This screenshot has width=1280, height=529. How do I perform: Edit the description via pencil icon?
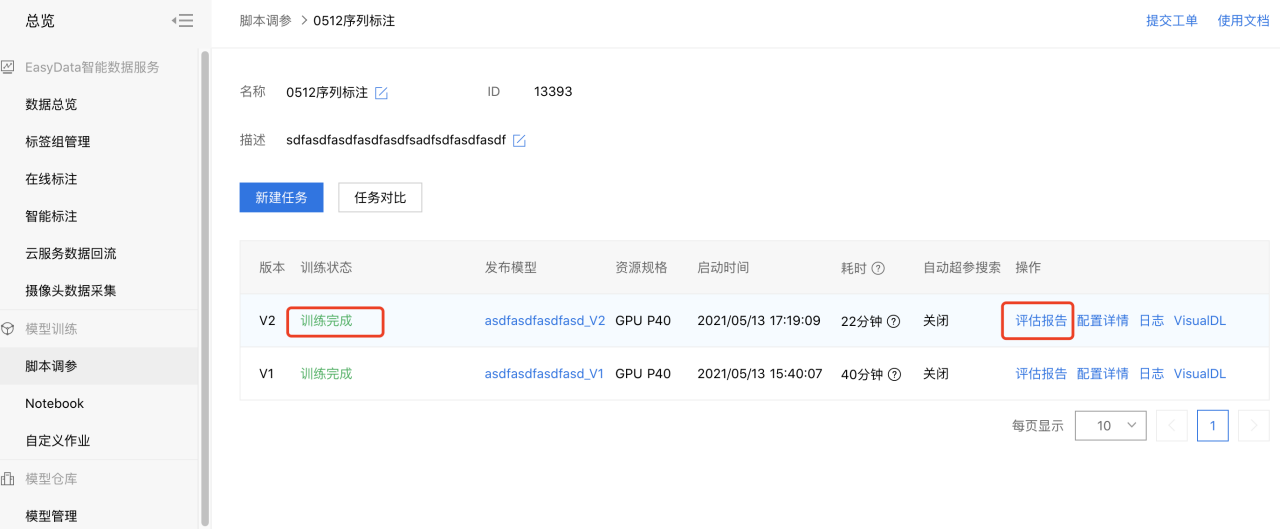tap(519, 141)
